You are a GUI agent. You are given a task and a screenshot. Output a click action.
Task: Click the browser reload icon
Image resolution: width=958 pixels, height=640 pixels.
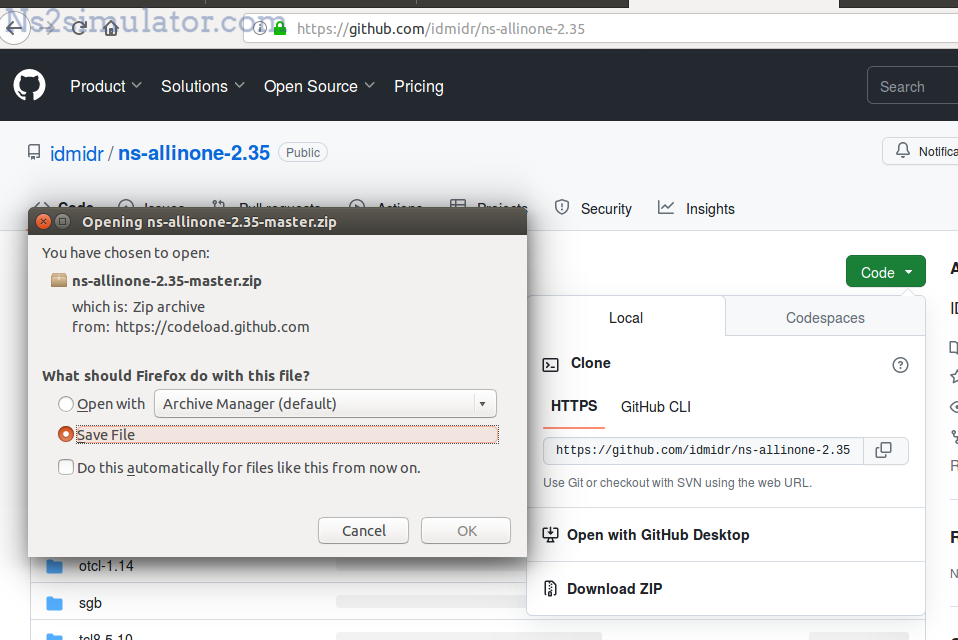click(79, 28)
